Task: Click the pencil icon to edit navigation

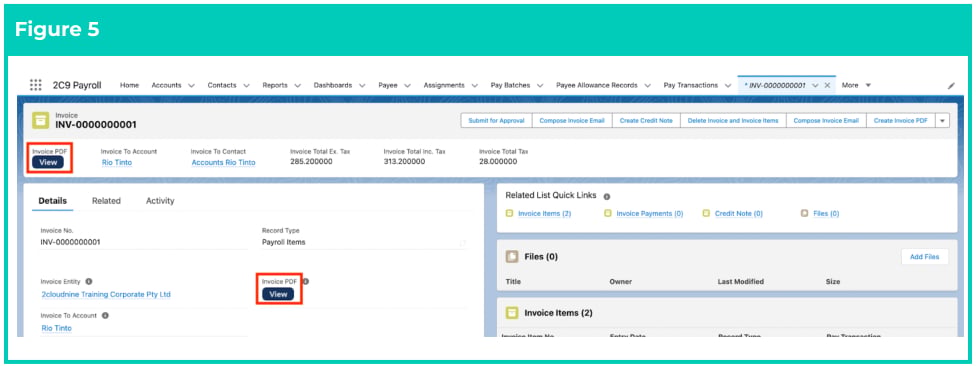Action: point(951,86)
